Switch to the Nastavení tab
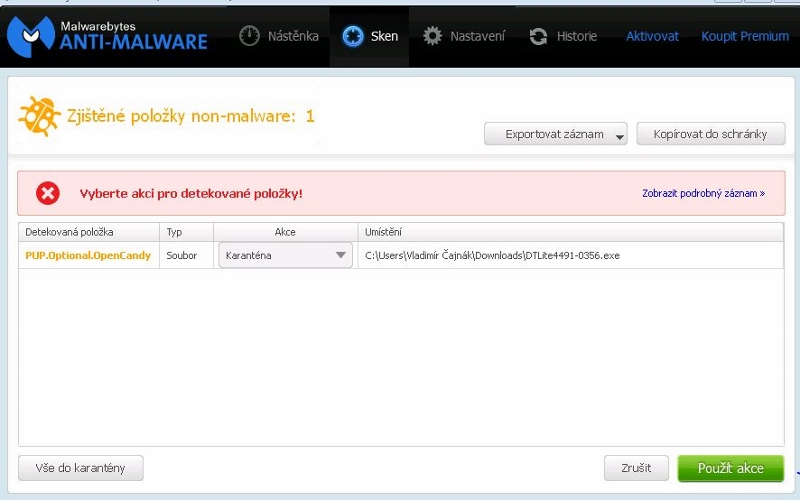Viewport: 800px width, 500px height. (477, 36)
